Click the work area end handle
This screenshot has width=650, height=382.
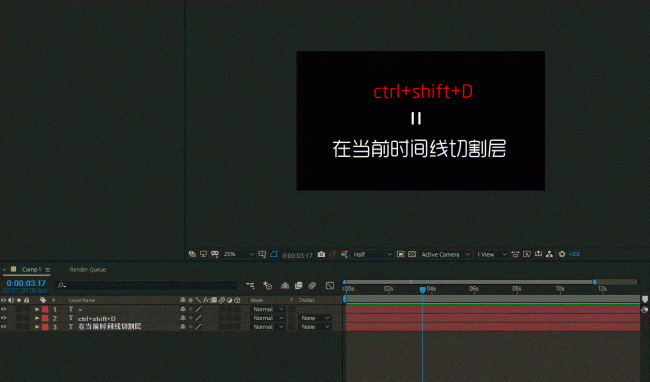pos(594,282)
